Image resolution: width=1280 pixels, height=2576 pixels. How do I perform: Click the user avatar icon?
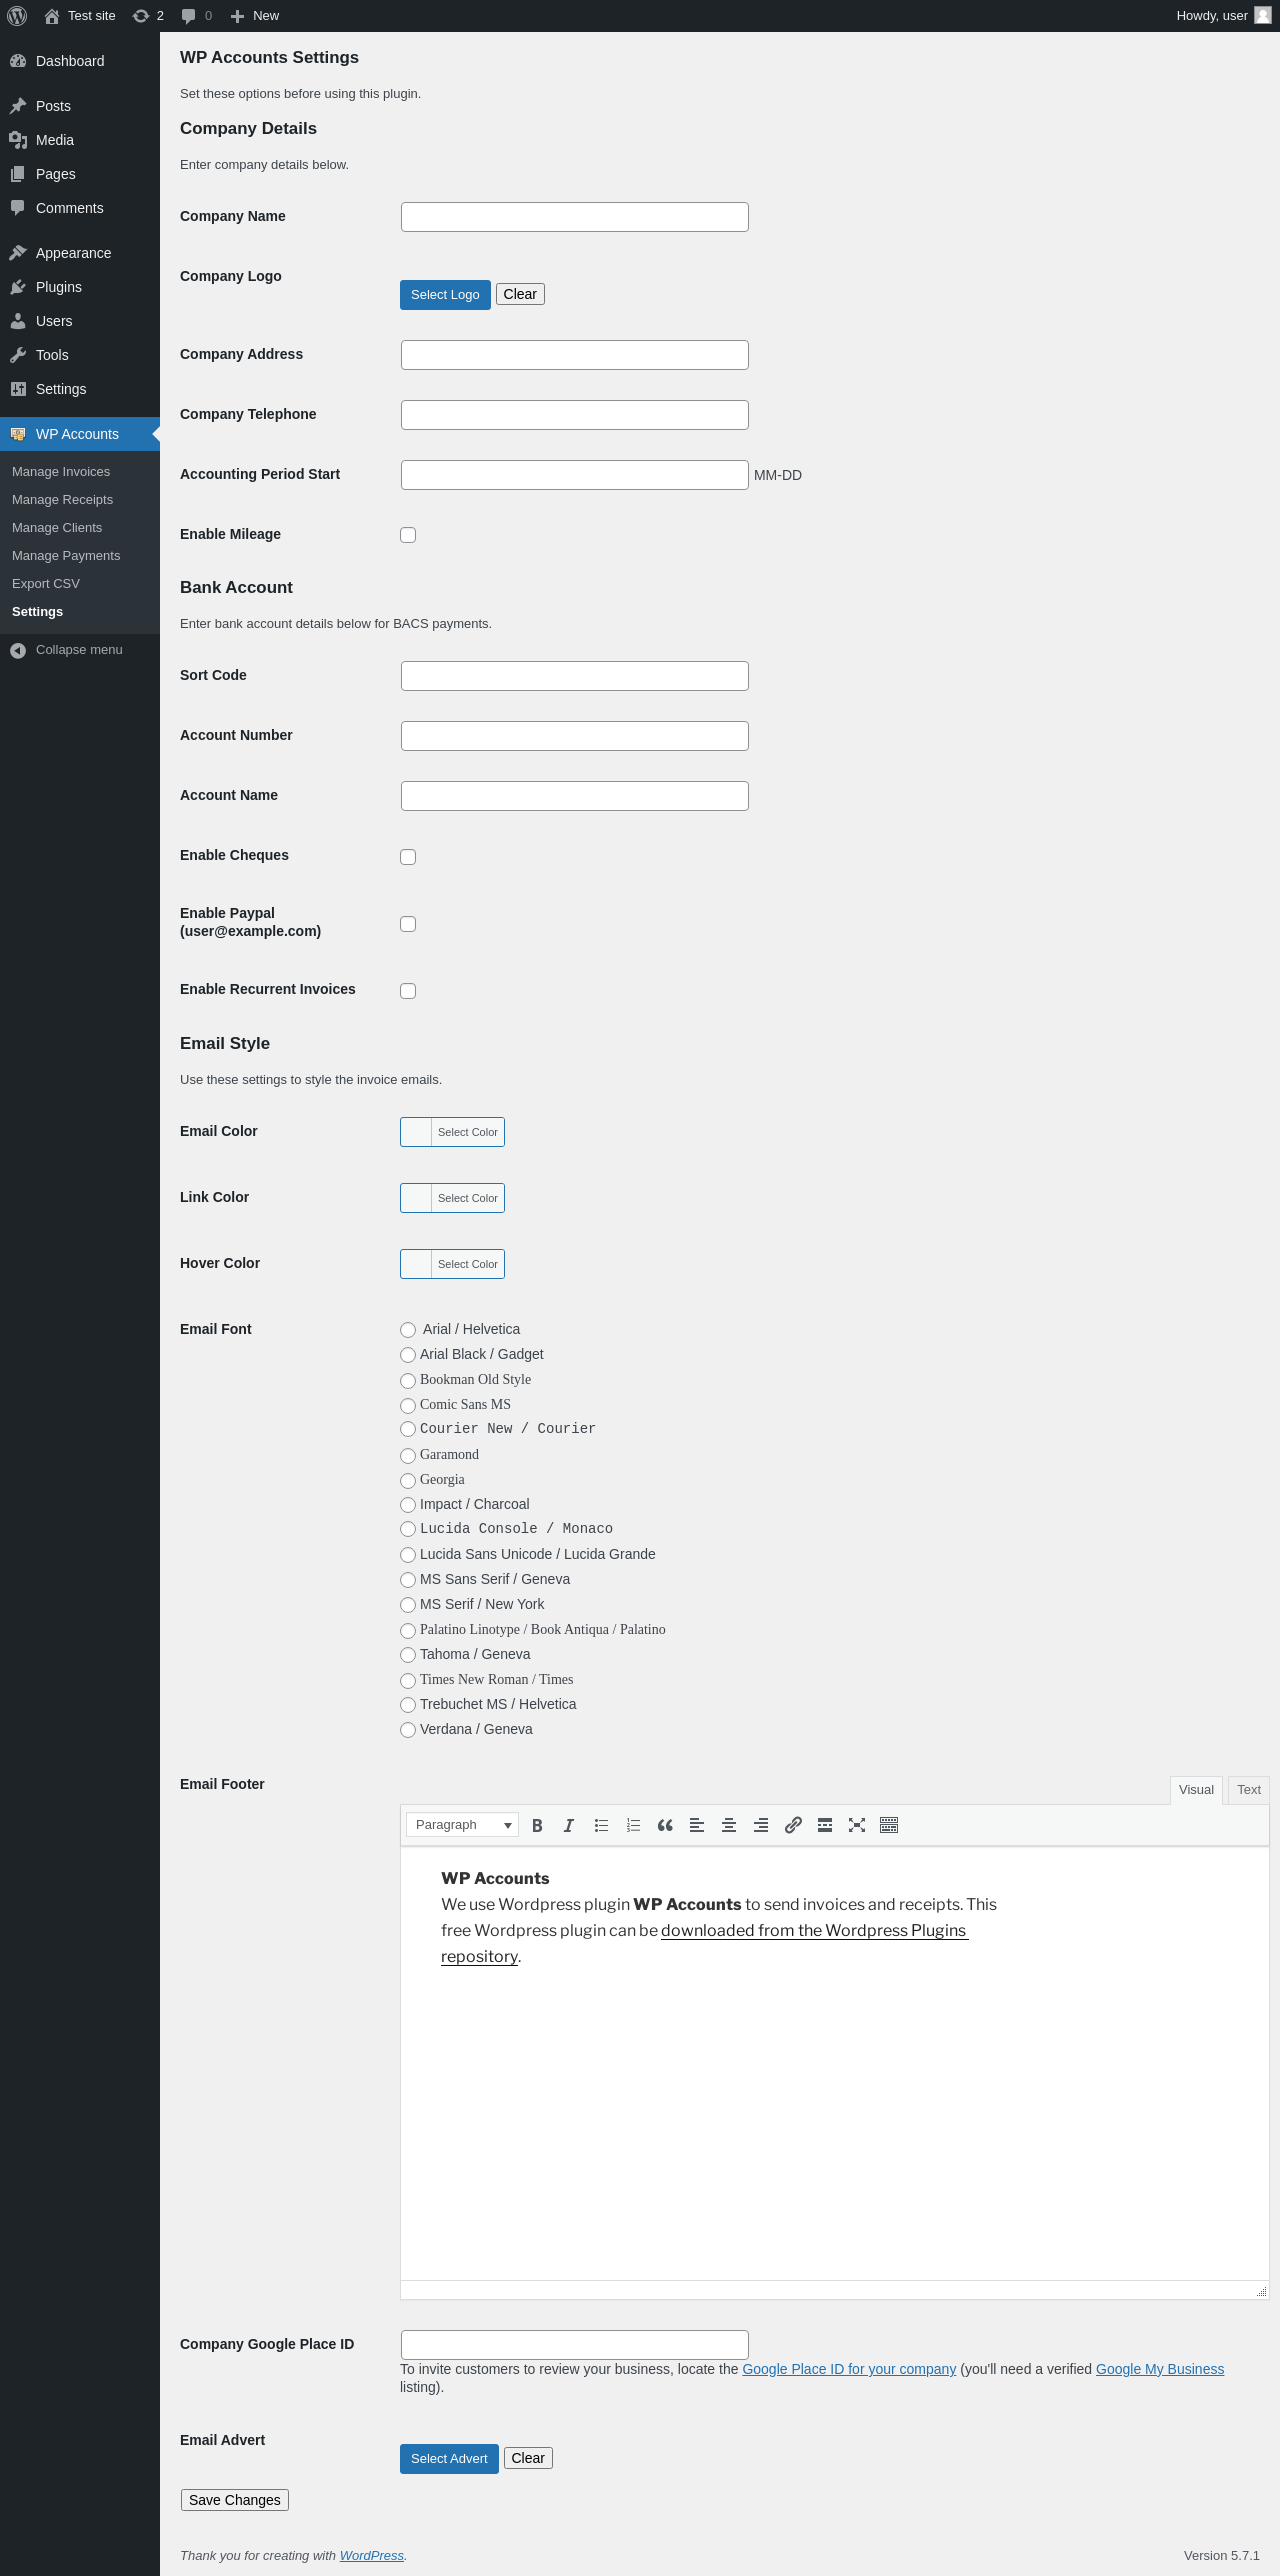1263,15
